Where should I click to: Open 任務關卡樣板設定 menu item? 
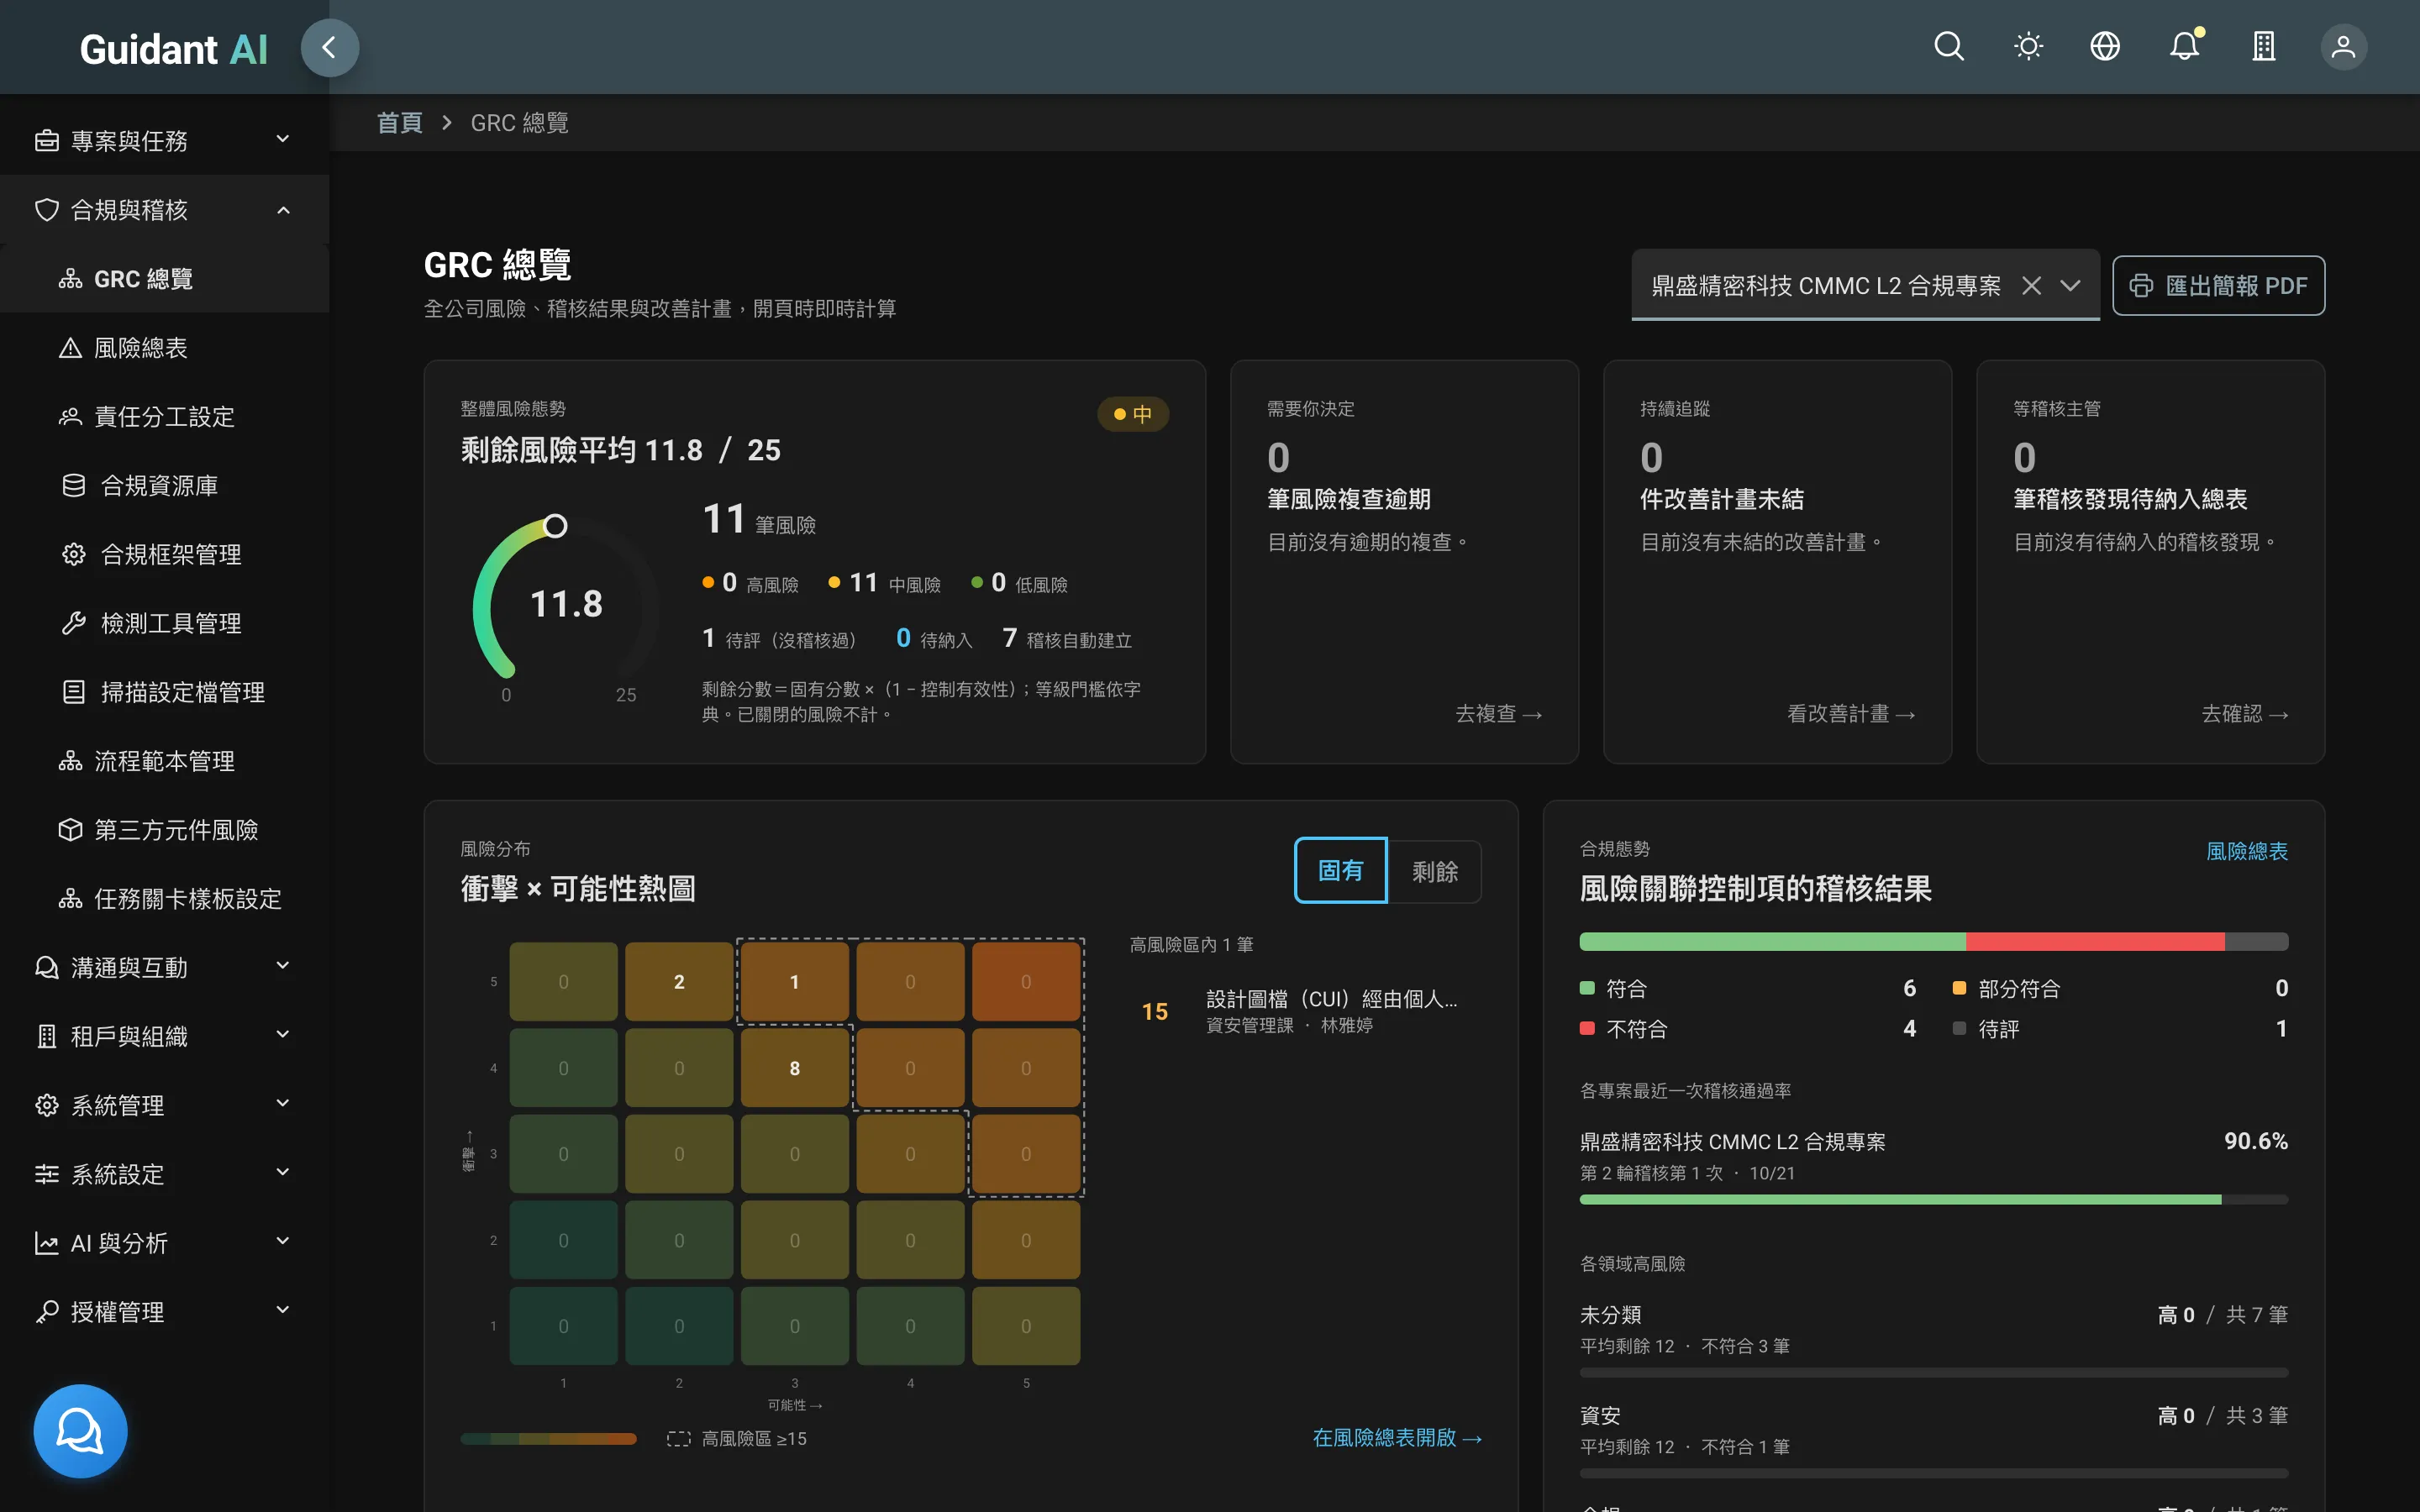pyautogui.click(x=165, y=899)
